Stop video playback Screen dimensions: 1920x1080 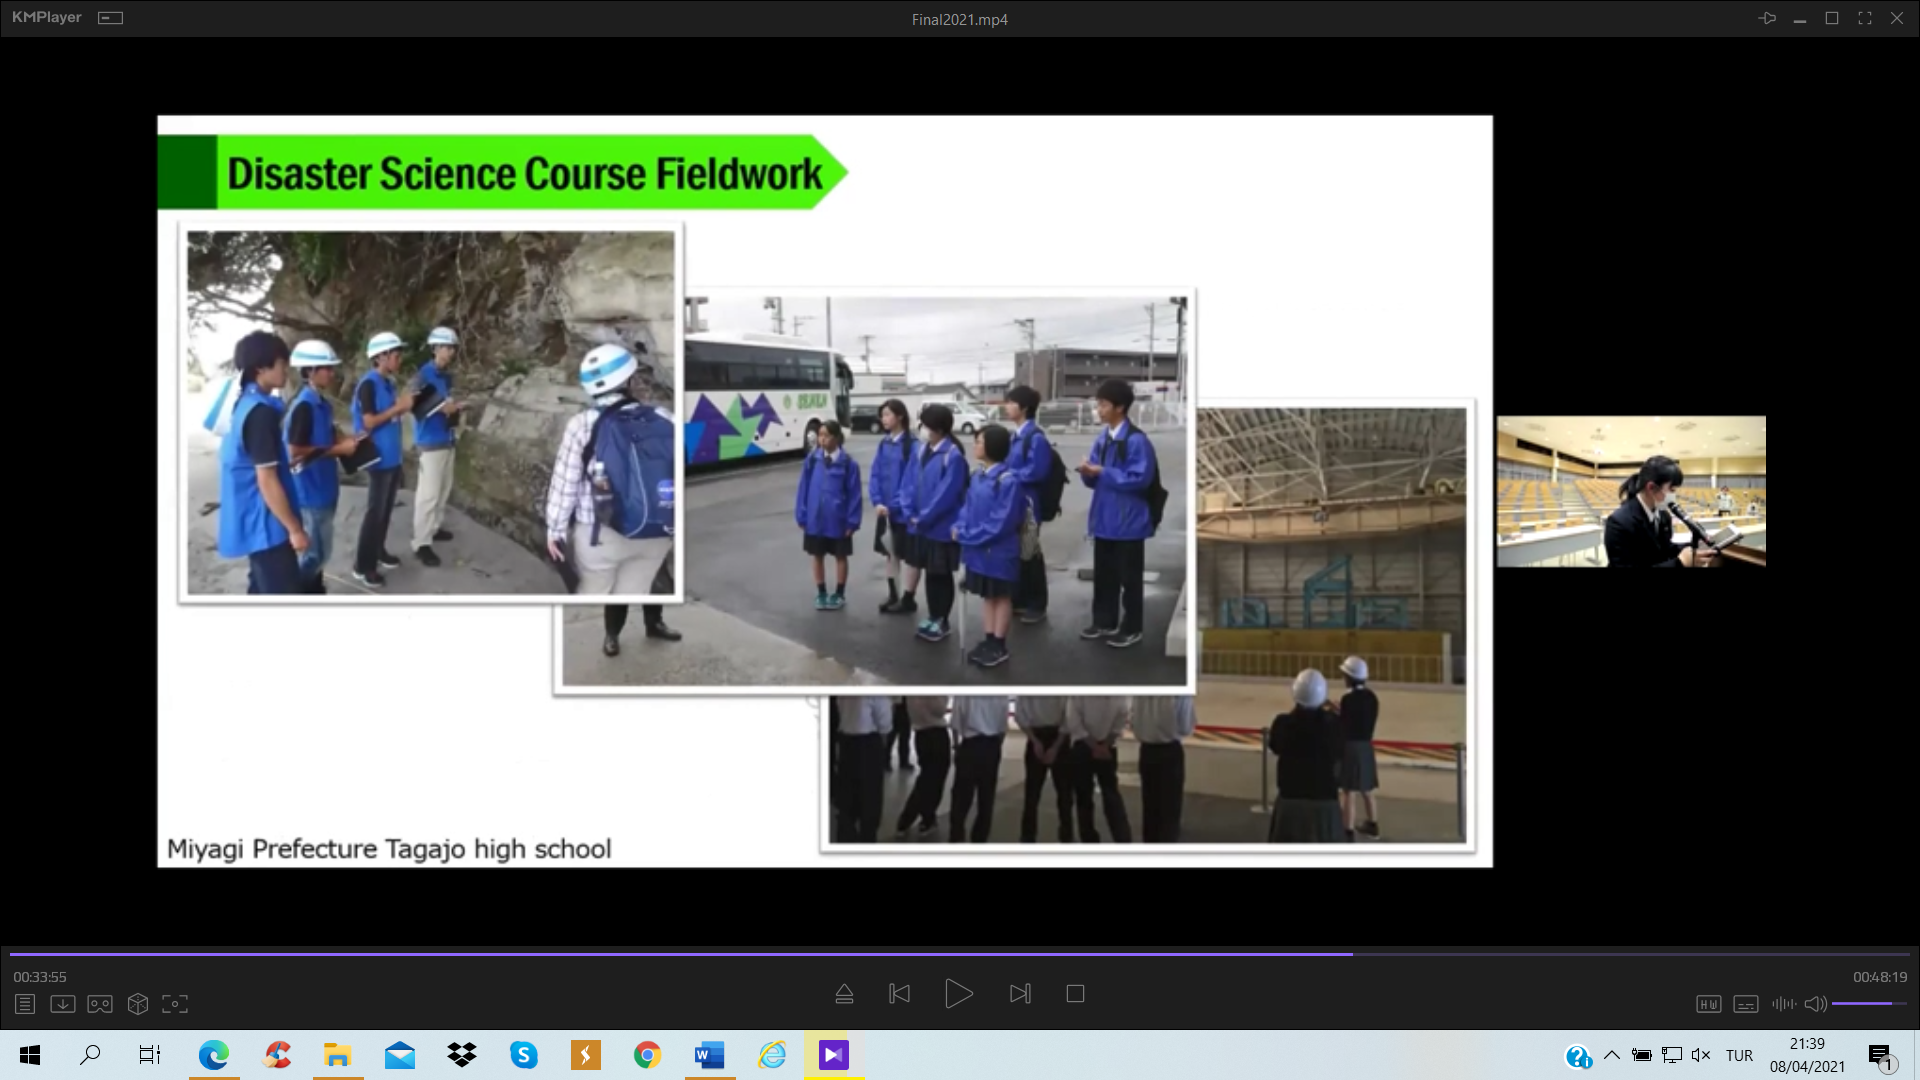[x=1075, y=994]
